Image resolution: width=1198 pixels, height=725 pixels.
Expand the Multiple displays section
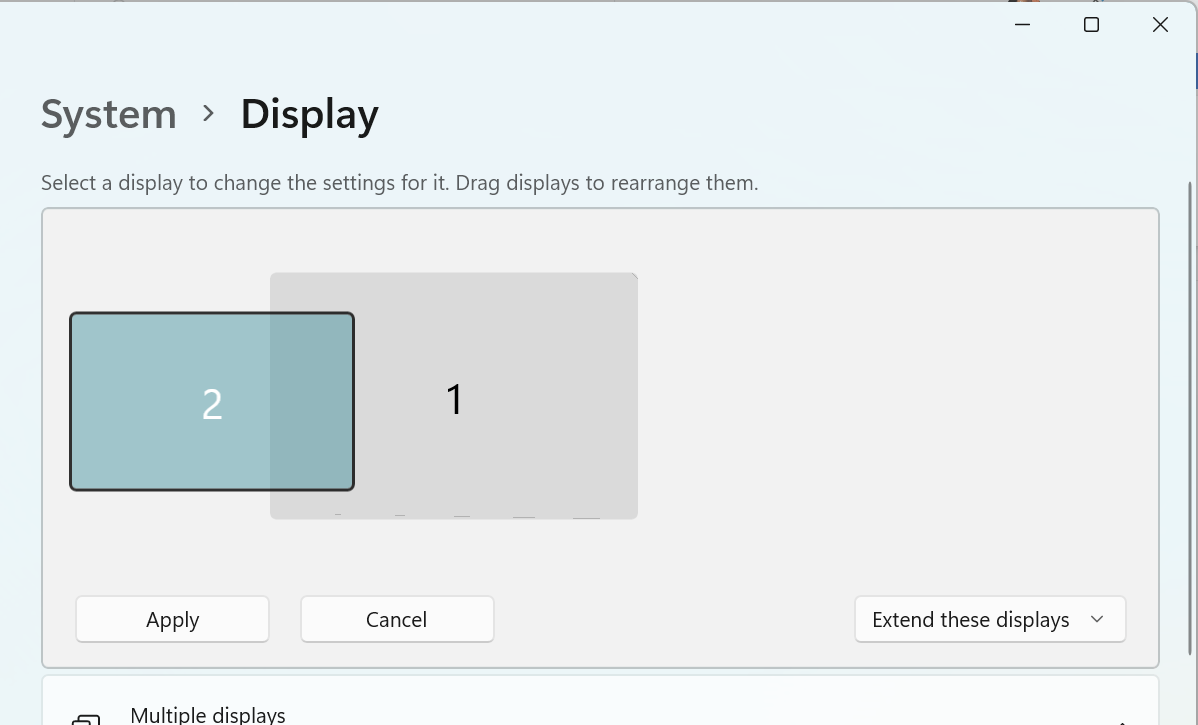pos(600,714)
